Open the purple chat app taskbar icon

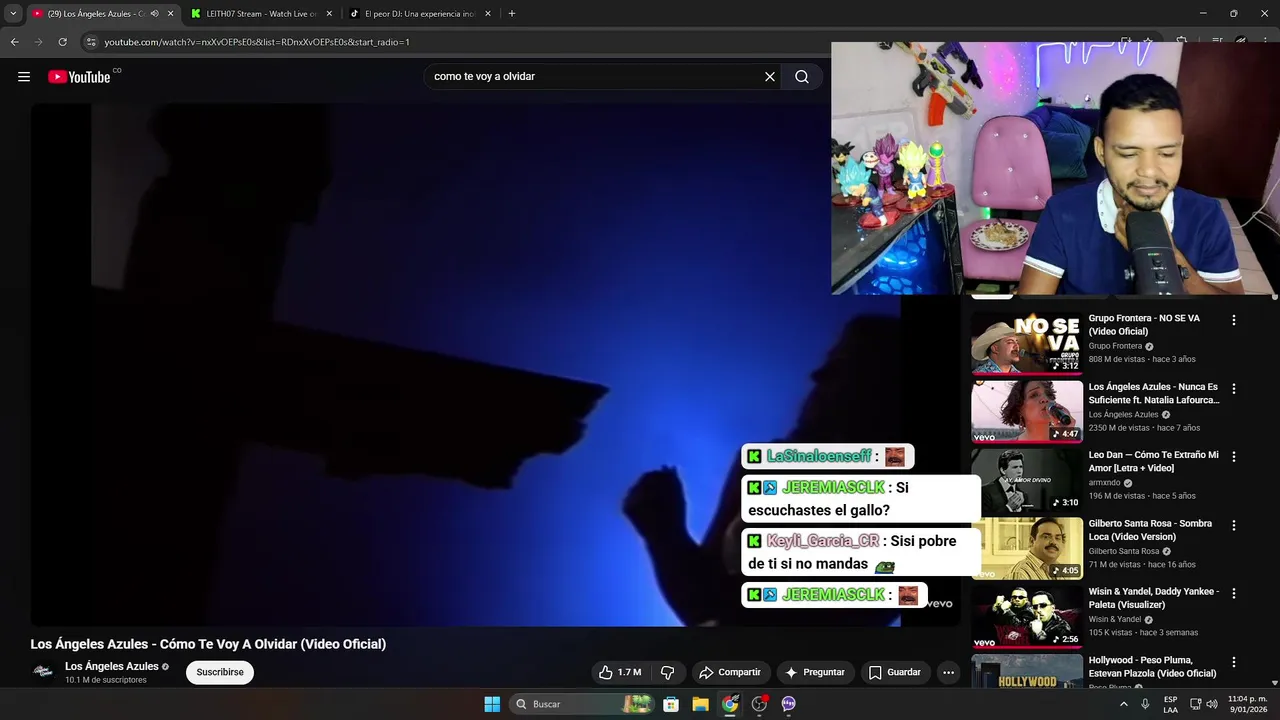click(x=788, y=704)
